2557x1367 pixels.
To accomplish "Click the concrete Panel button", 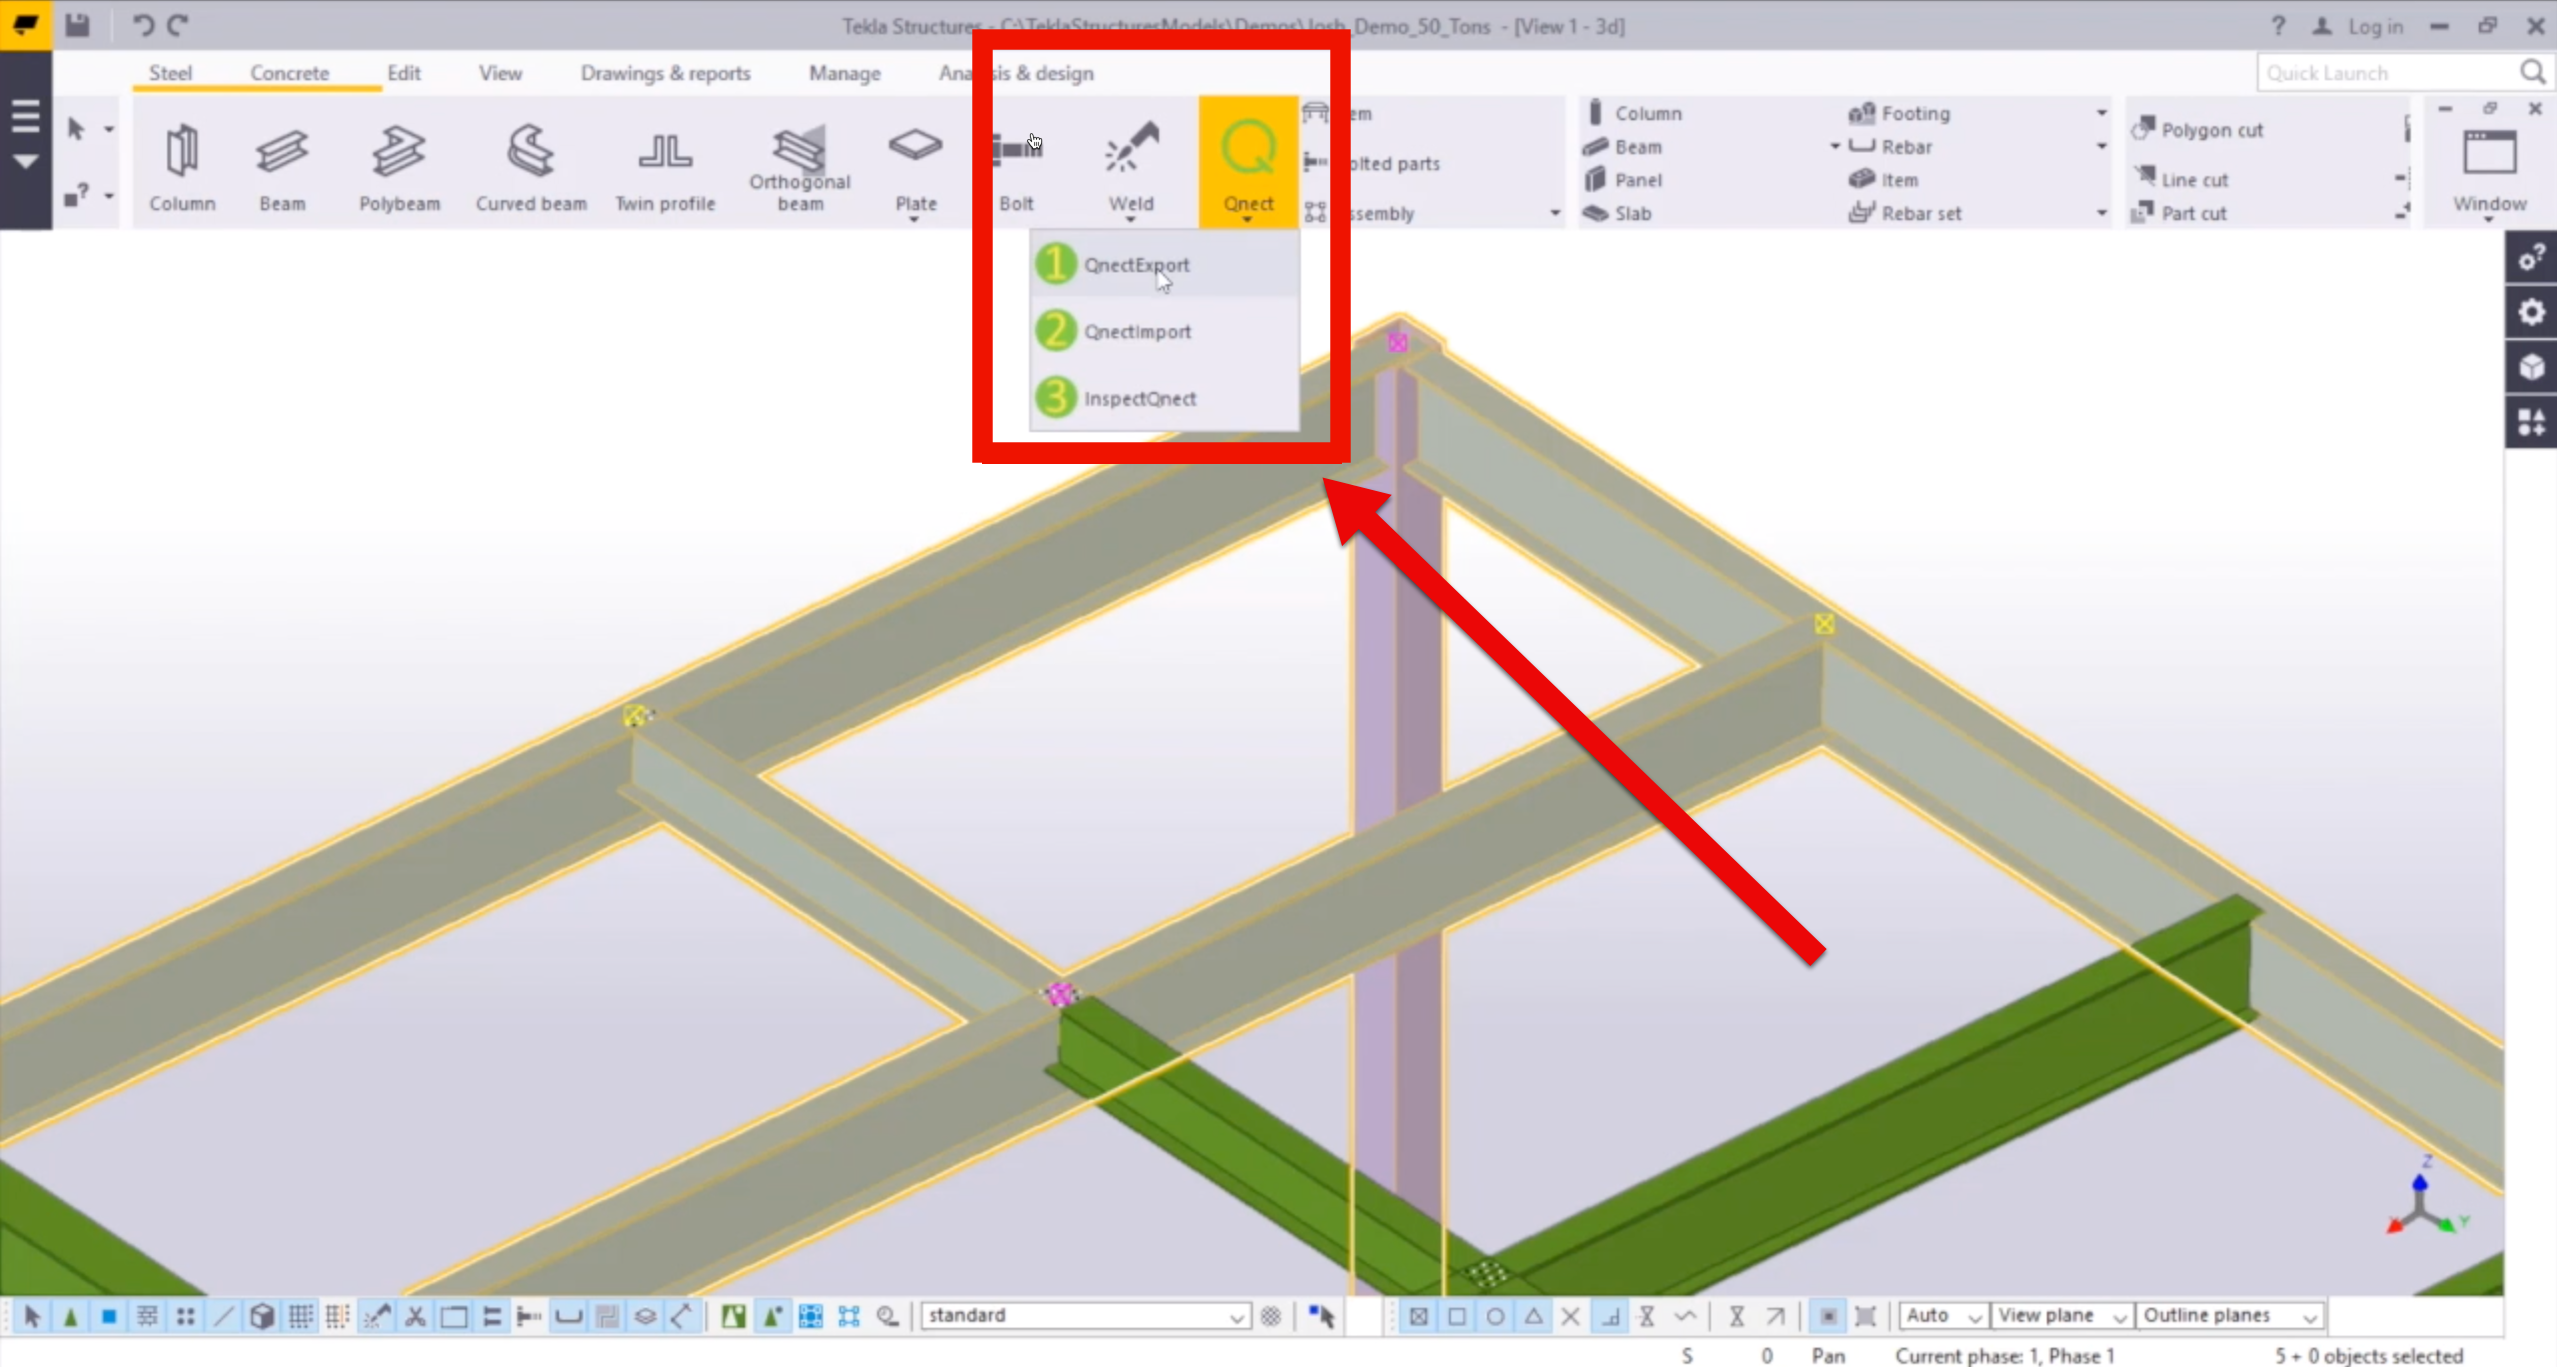I will coord(1622,180).
